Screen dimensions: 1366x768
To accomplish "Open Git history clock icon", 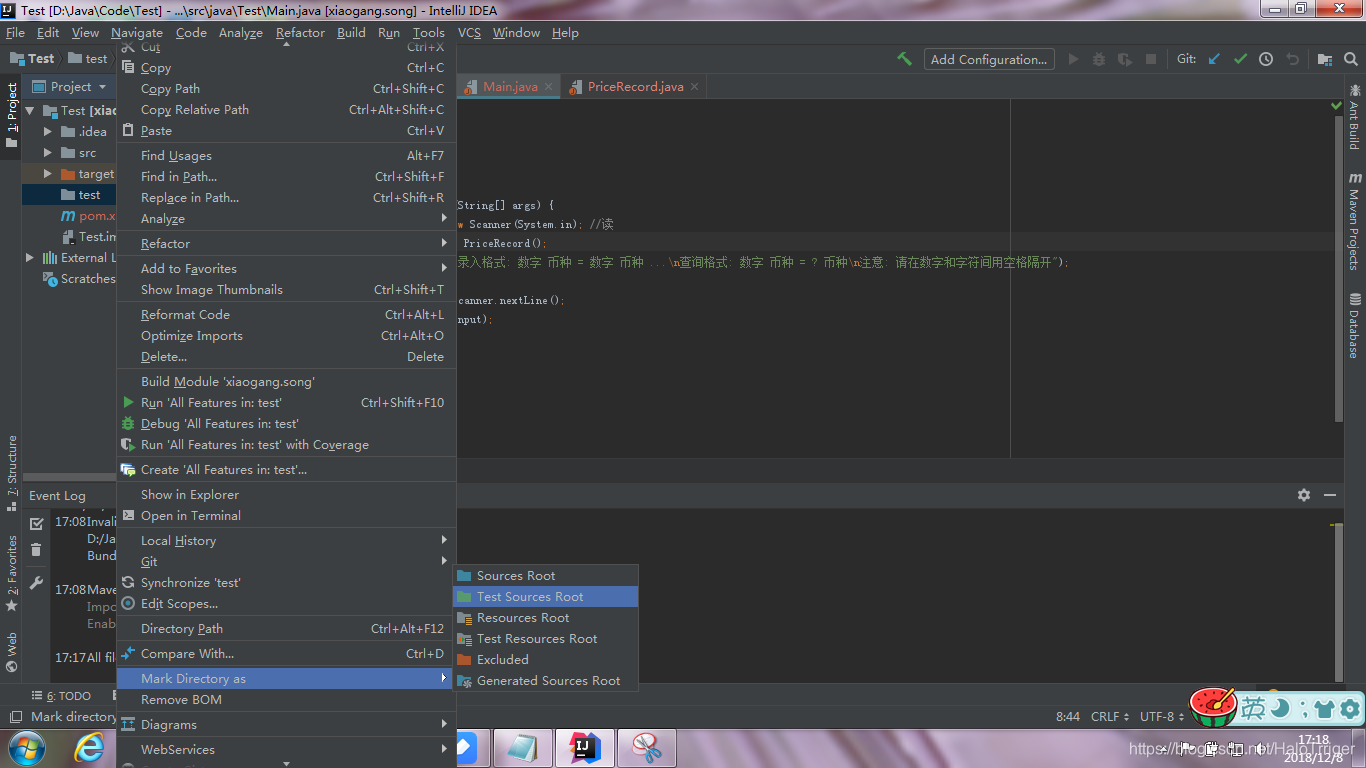I will coord(1266,59).
